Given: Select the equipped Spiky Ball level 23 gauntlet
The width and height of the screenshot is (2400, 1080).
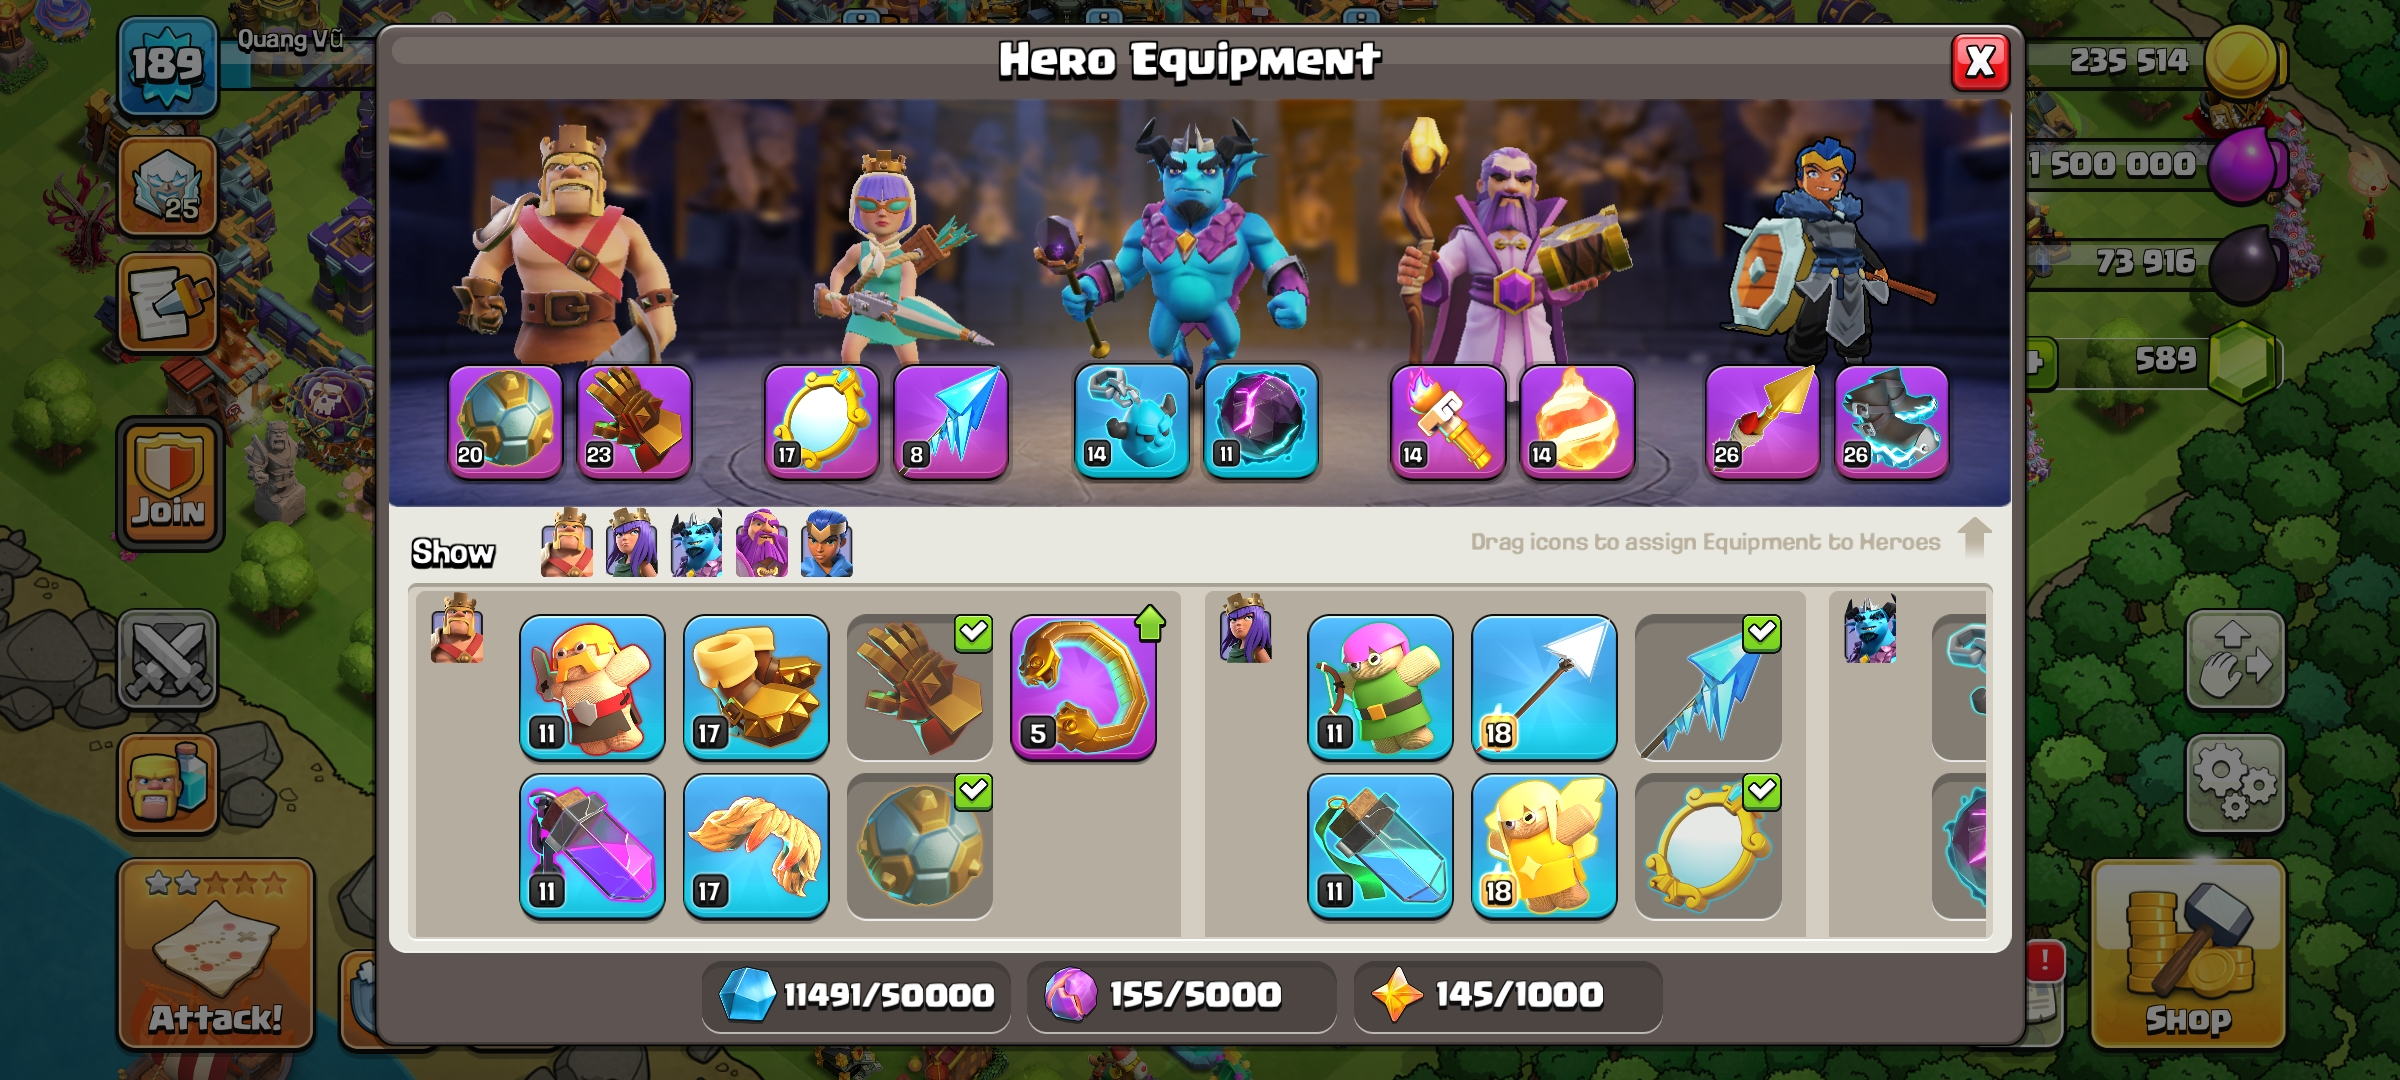Looking at the screenshot, I should click(x=635, y=422).
